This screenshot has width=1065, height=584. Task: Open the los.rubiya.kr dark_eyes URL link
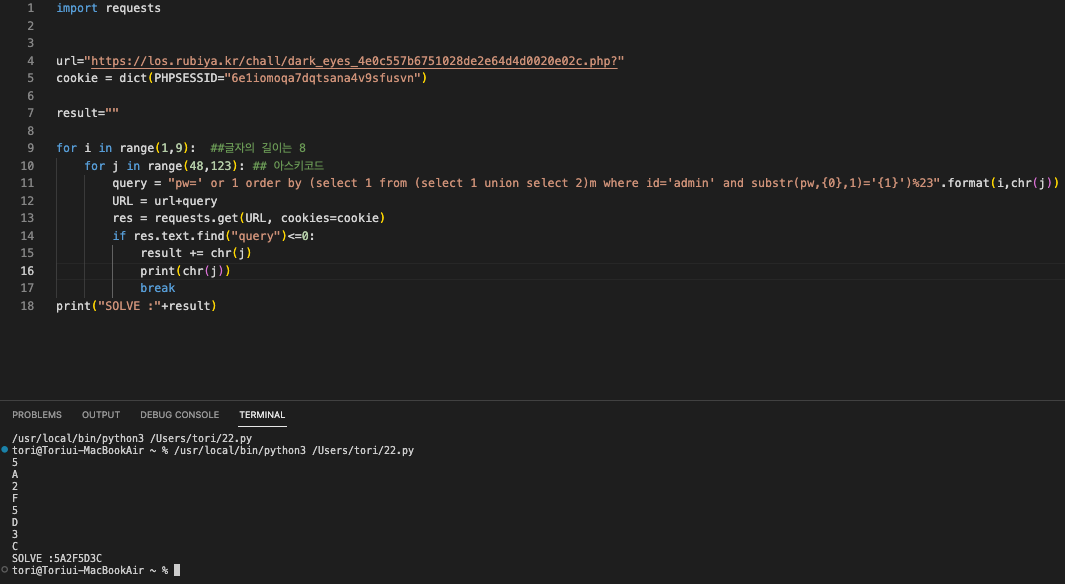click(x=355, y=61)
